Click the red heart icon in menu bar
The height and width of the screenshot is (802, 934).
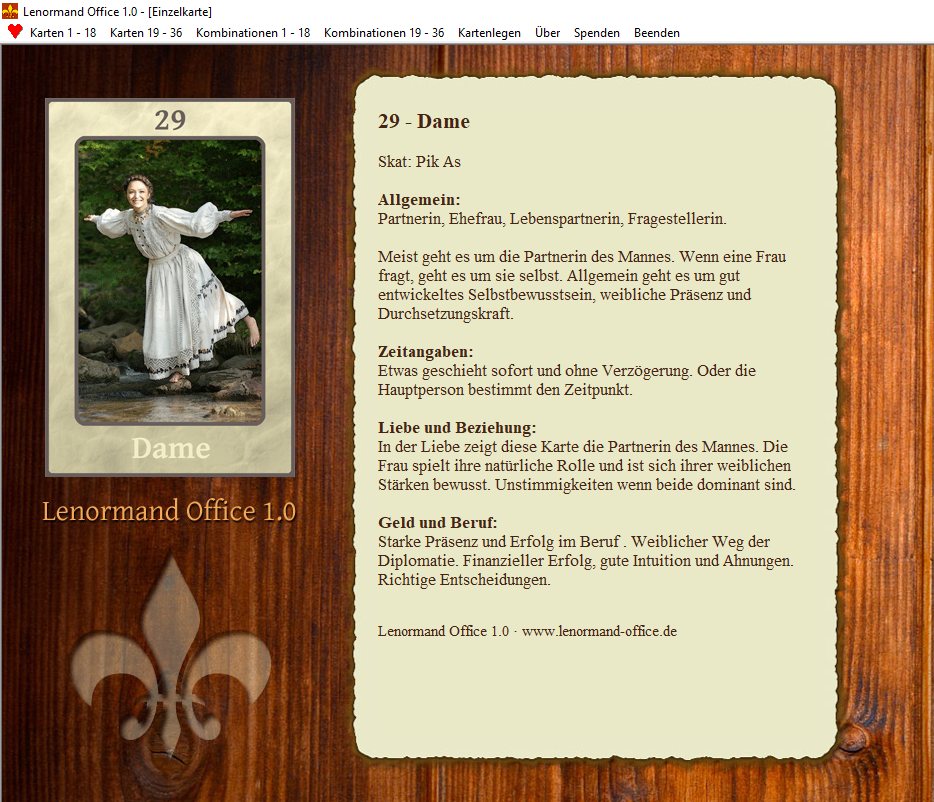pos(15,32)
